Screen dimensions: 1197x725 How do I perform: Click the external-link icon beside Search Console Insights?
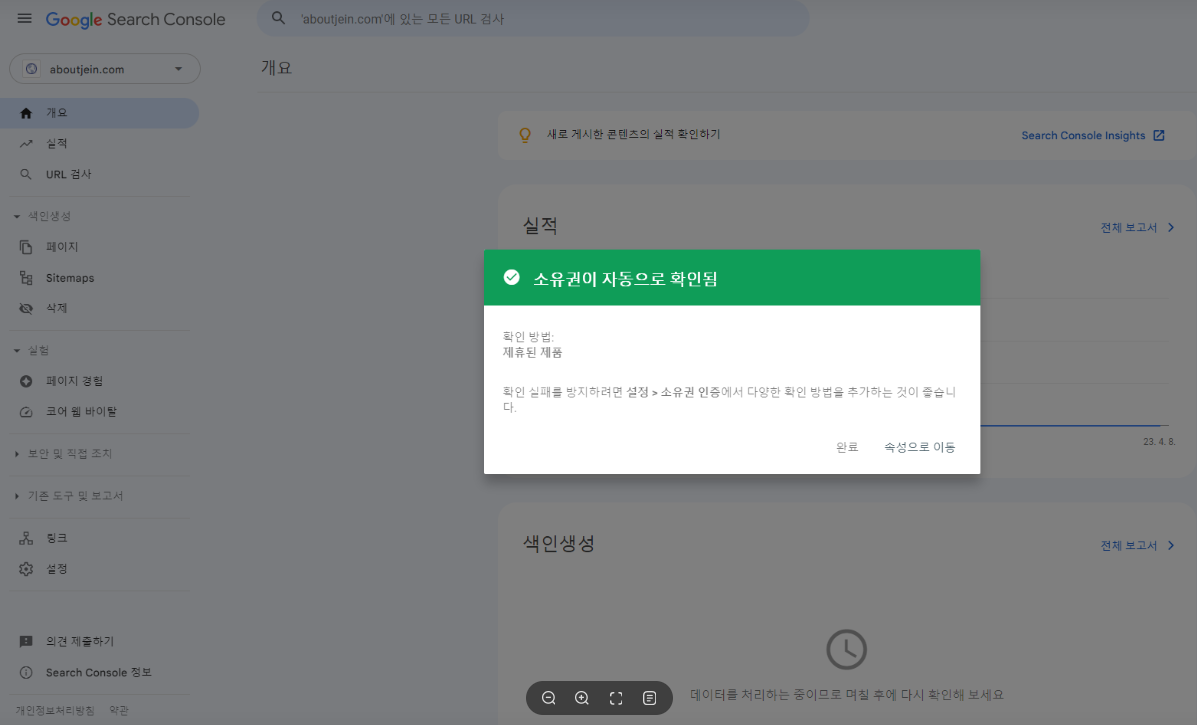click(x=1159, y=135)
